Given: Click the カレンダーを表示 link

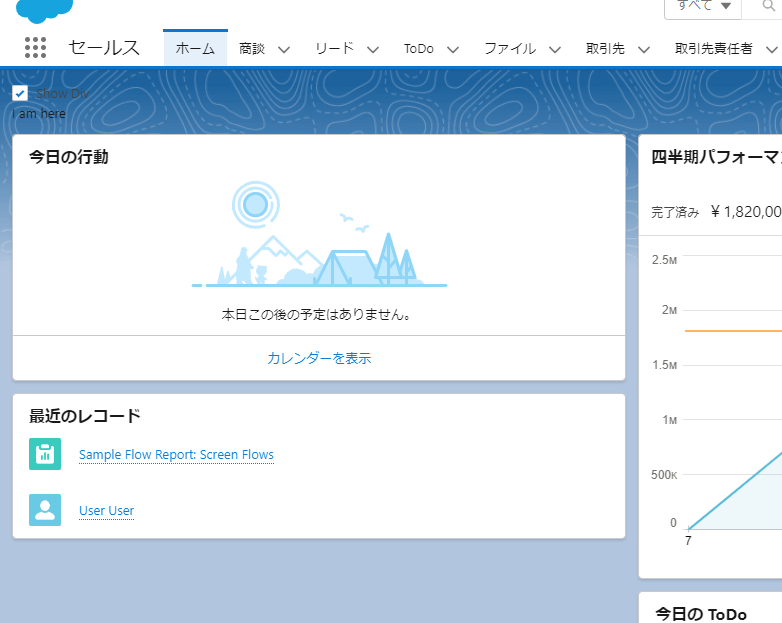Looking at the screenshot, I should [x=319, y=358].
